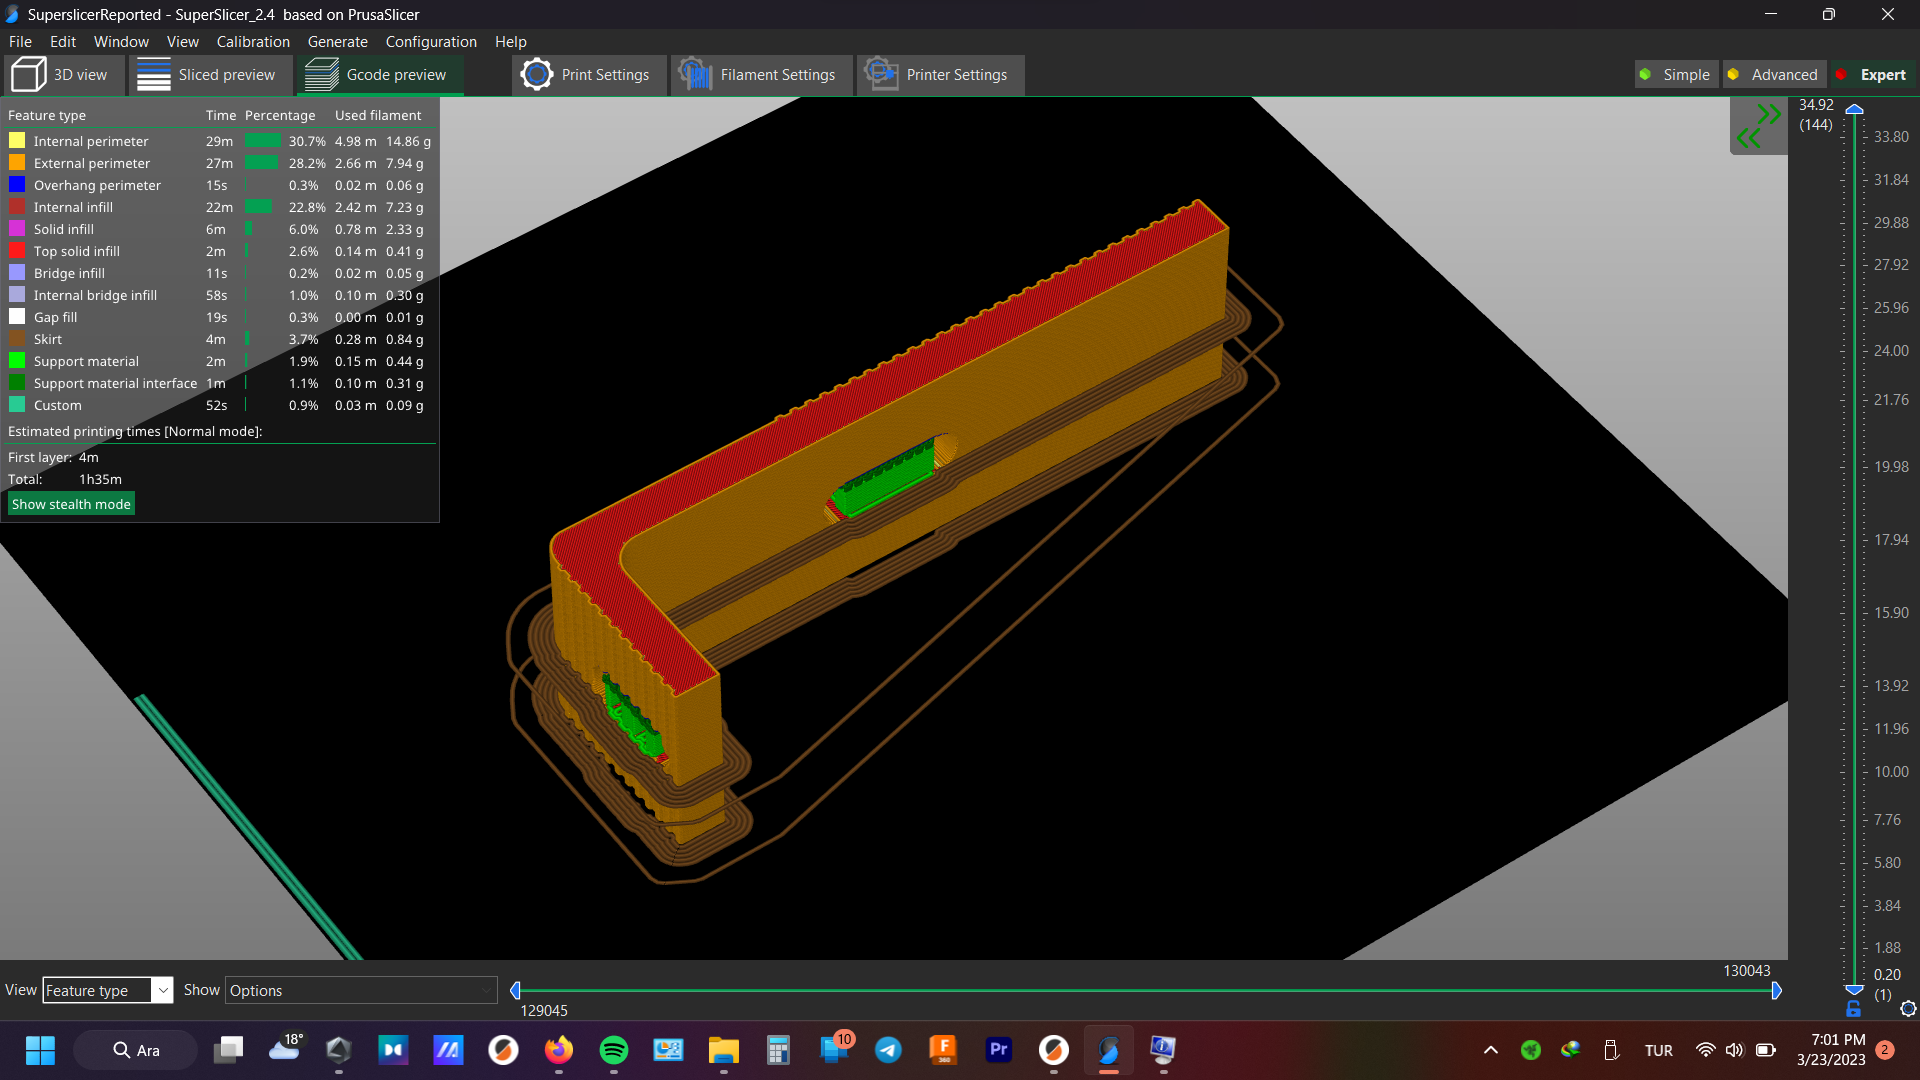The height and width of the screenshot is (1080, 1920).
Task: Toggle Overhang perimeter color swatch
Action: (x=17, y=185)
